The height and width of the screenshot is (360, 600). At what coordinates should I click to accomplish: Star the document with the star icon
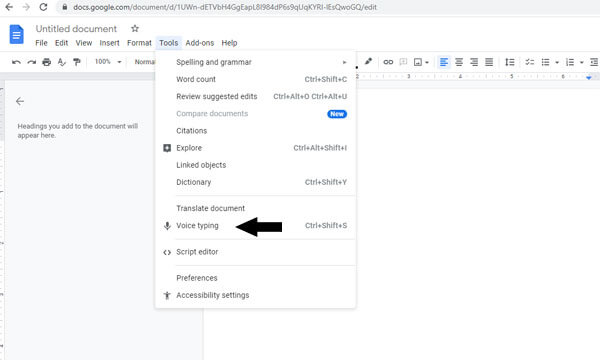pyautogui.click(x=135, y=29)
